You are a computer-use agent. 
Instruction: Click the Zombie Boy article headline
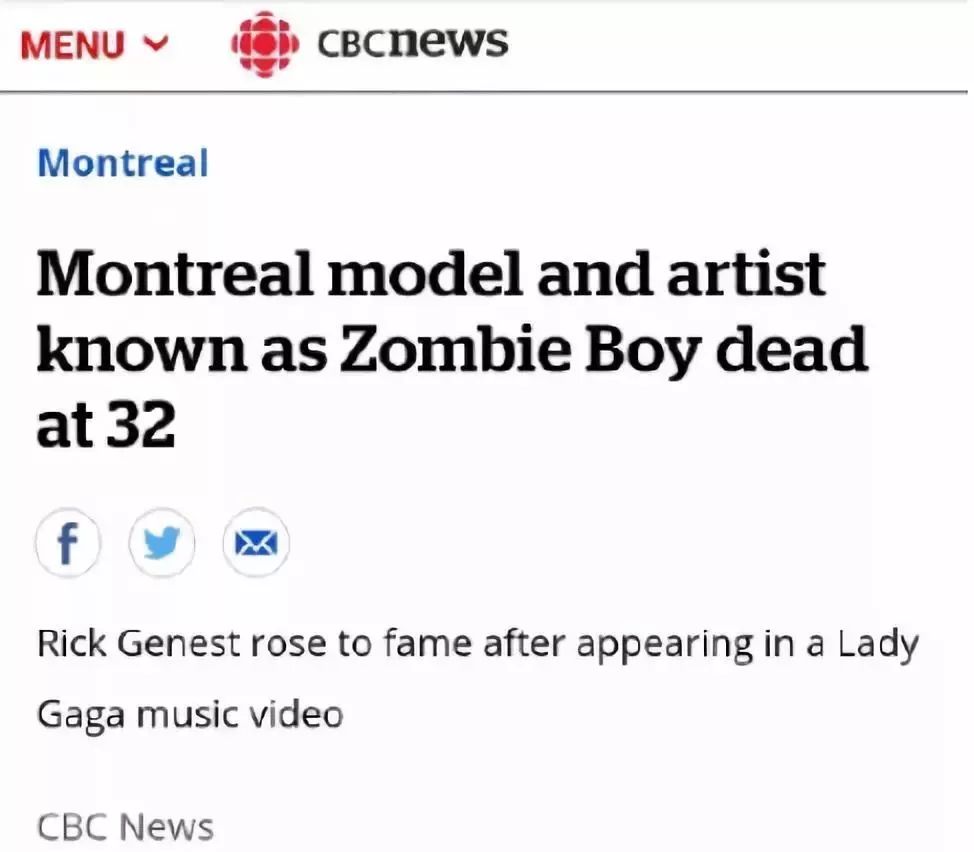[x=452, y=348]
